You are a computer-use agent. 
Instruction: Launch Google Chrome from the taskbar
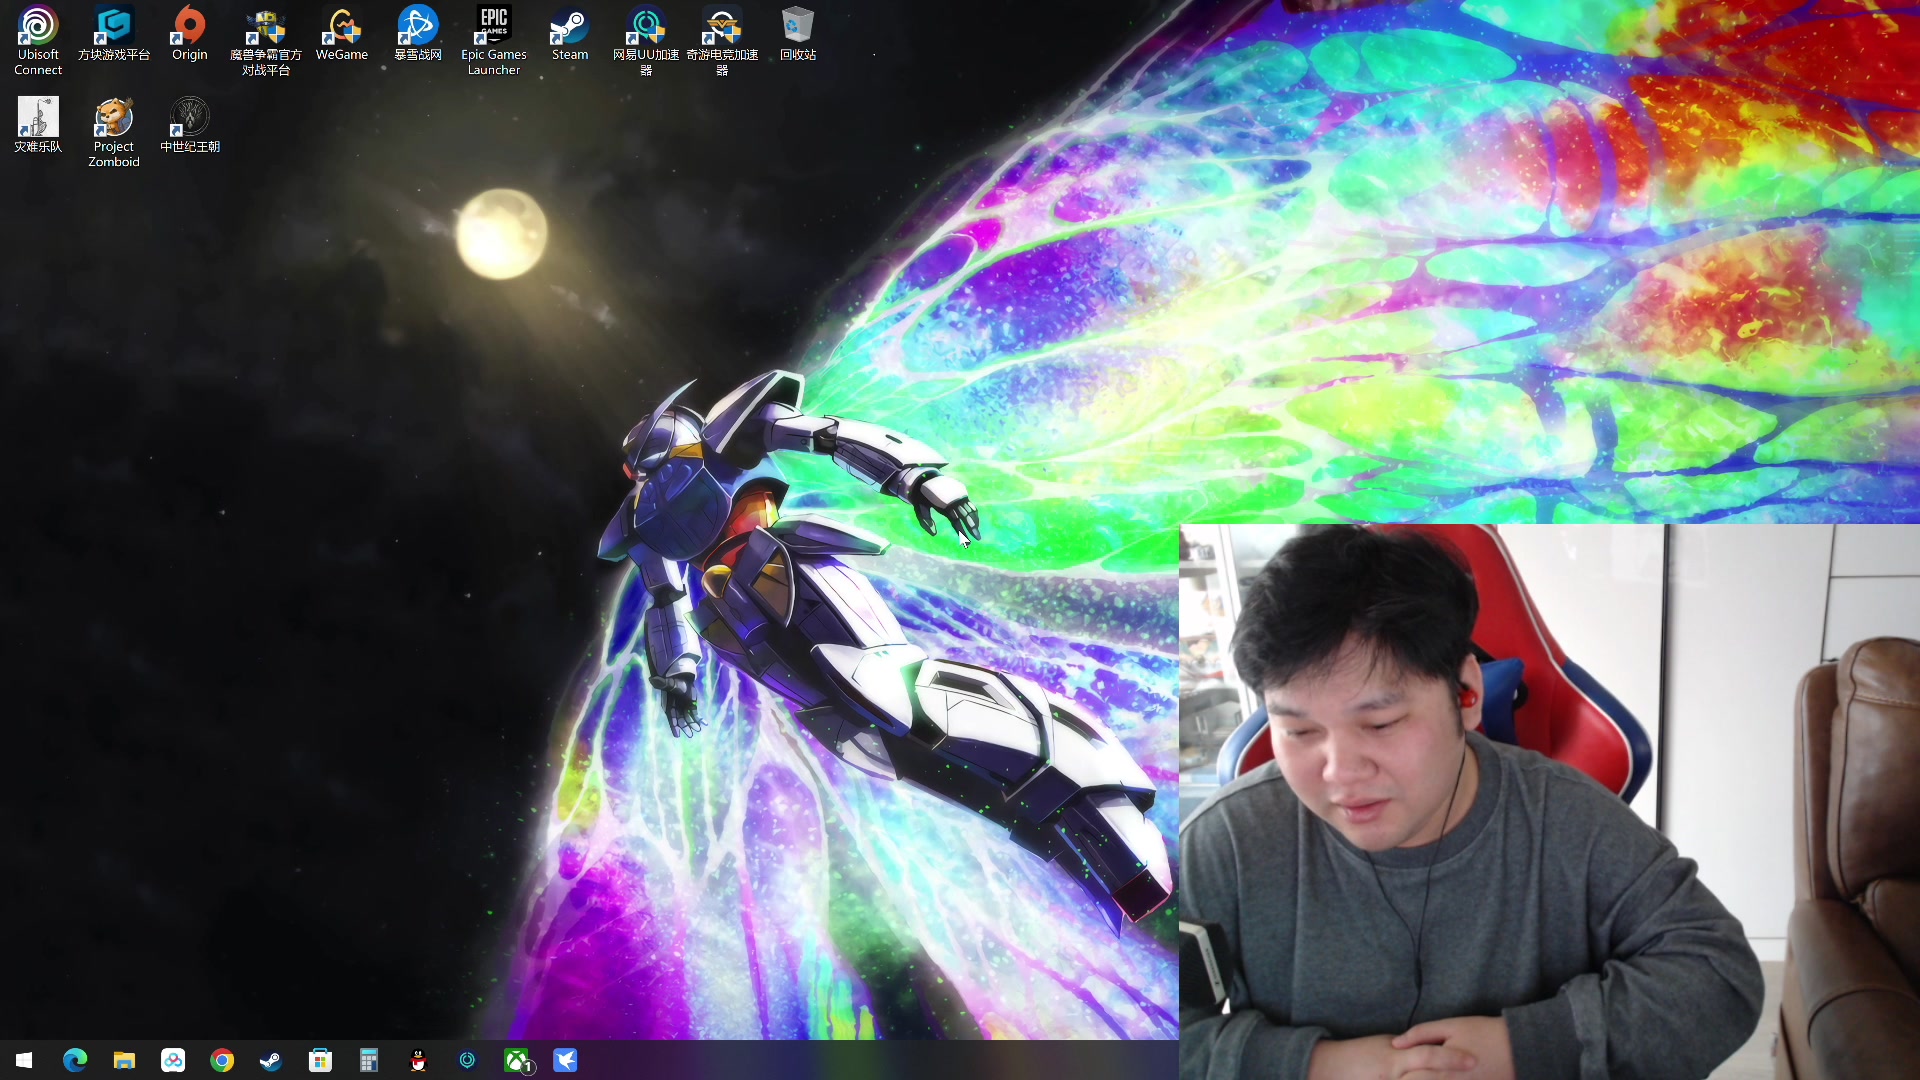[x=222, y=1060]
